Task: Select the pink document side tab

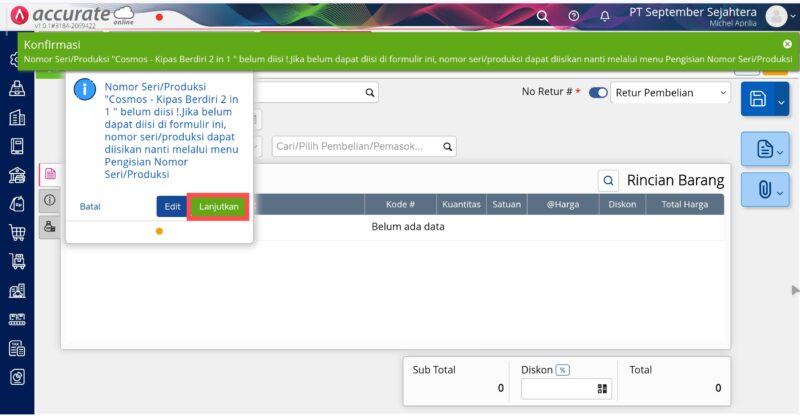Action: pyautogui.click(x=49, y=174)
